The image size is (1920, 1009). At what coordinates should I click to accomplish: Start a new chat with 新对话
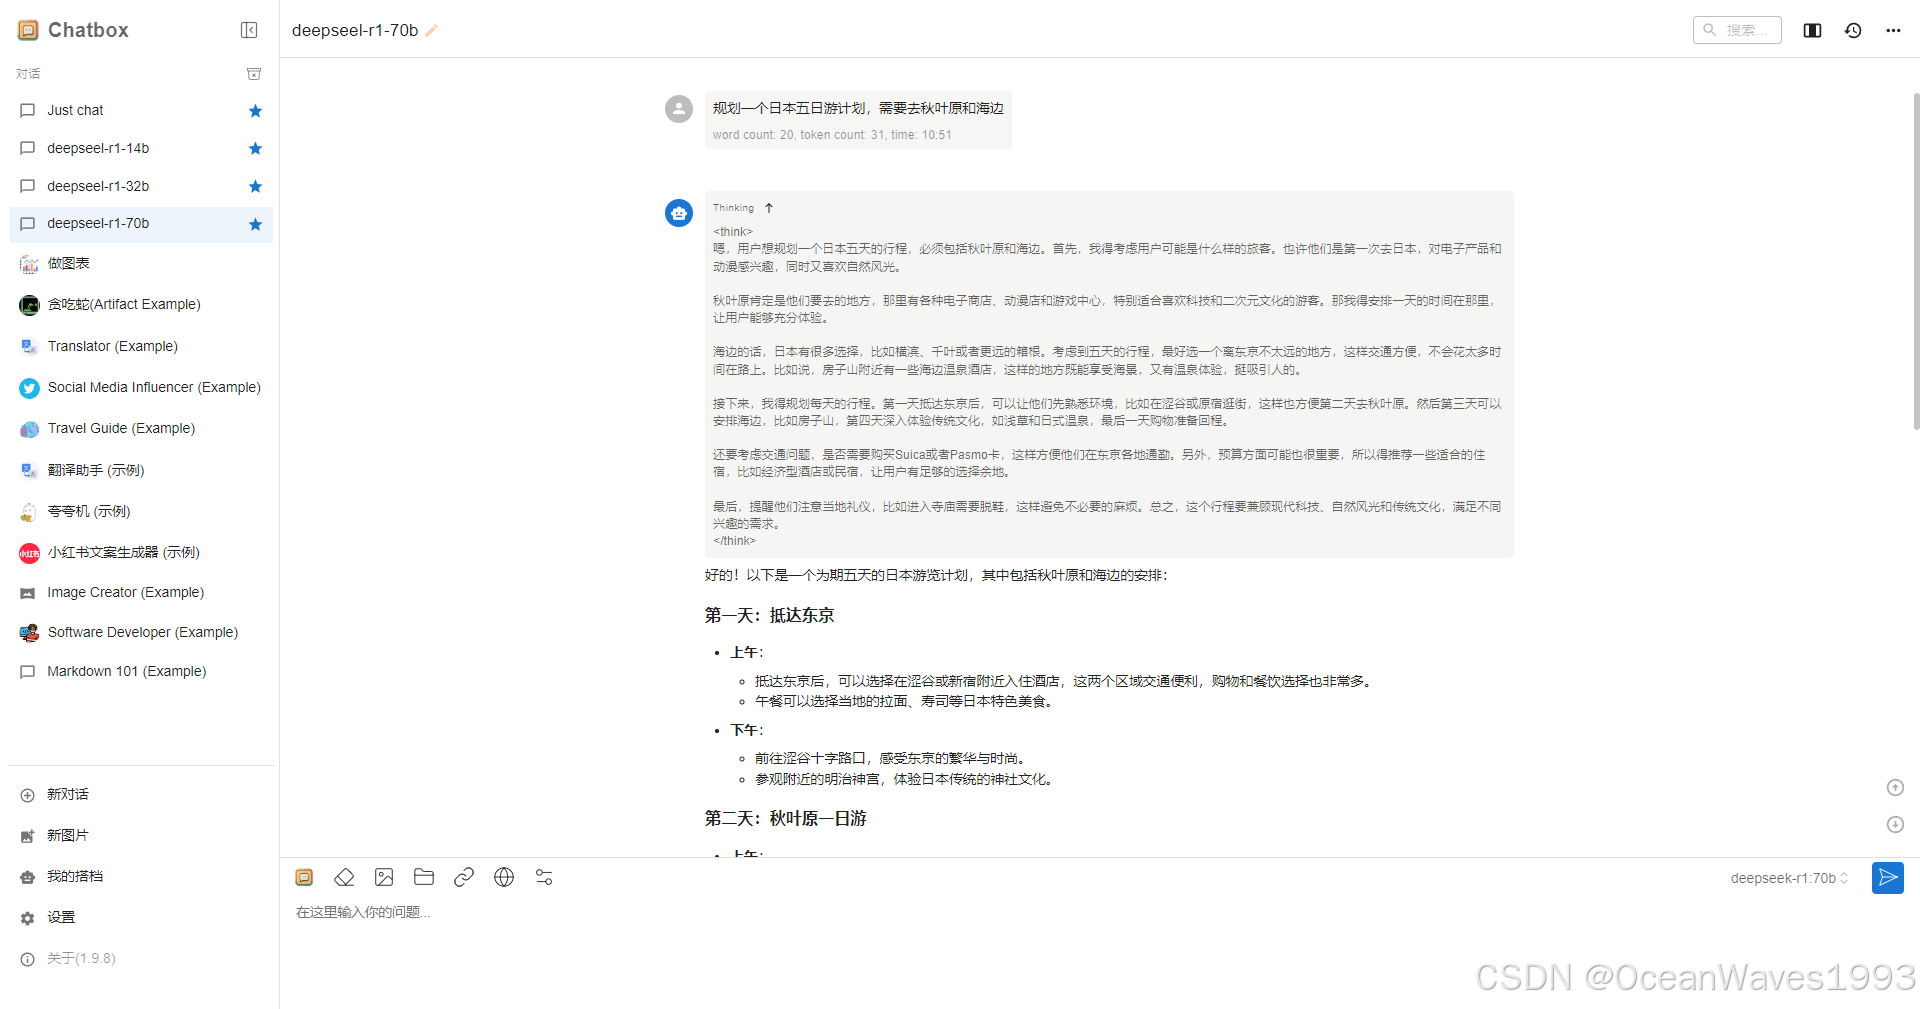141,794
